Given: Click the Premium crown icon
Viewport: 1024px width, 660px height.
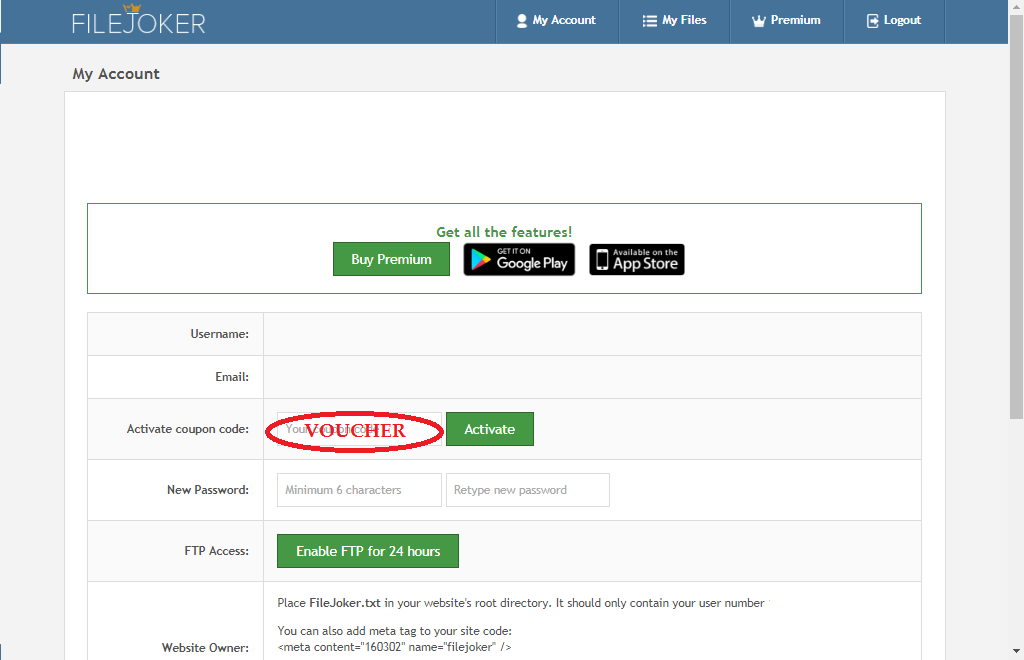Looking at the screenshot, I should 758,21.
